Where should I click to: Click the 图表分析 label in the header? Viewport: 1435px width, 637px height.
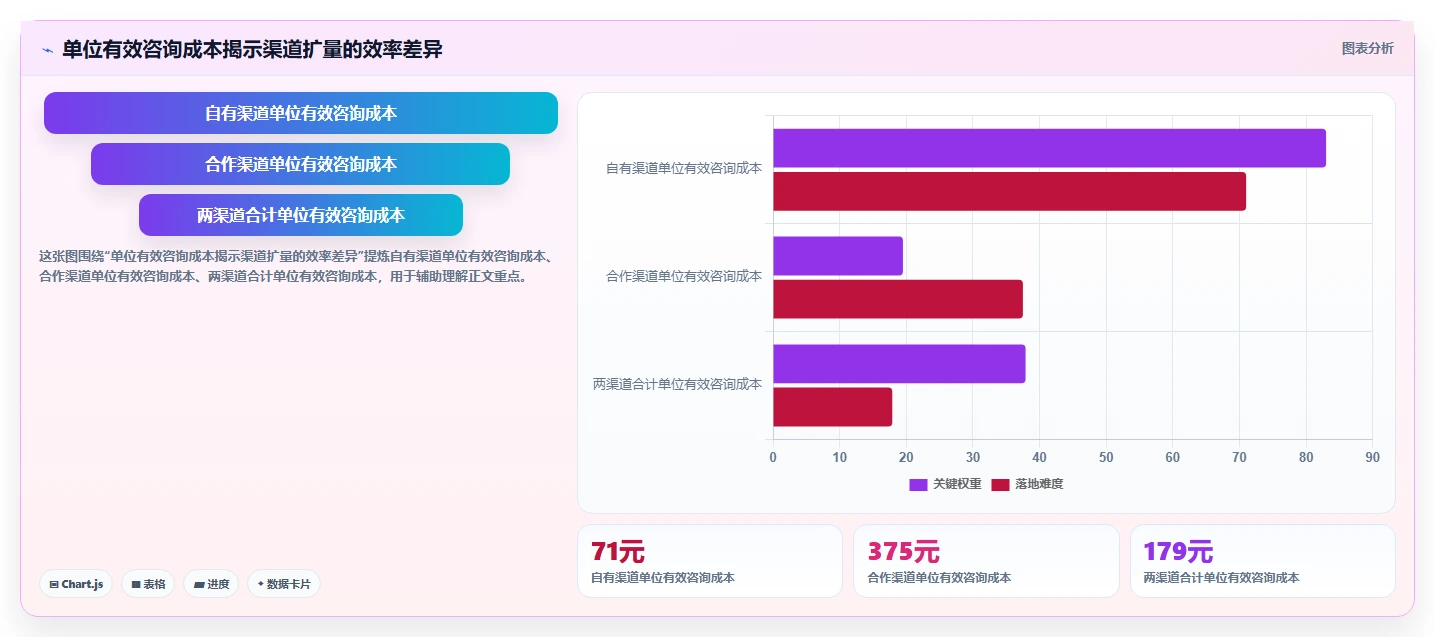[1367, 48]
